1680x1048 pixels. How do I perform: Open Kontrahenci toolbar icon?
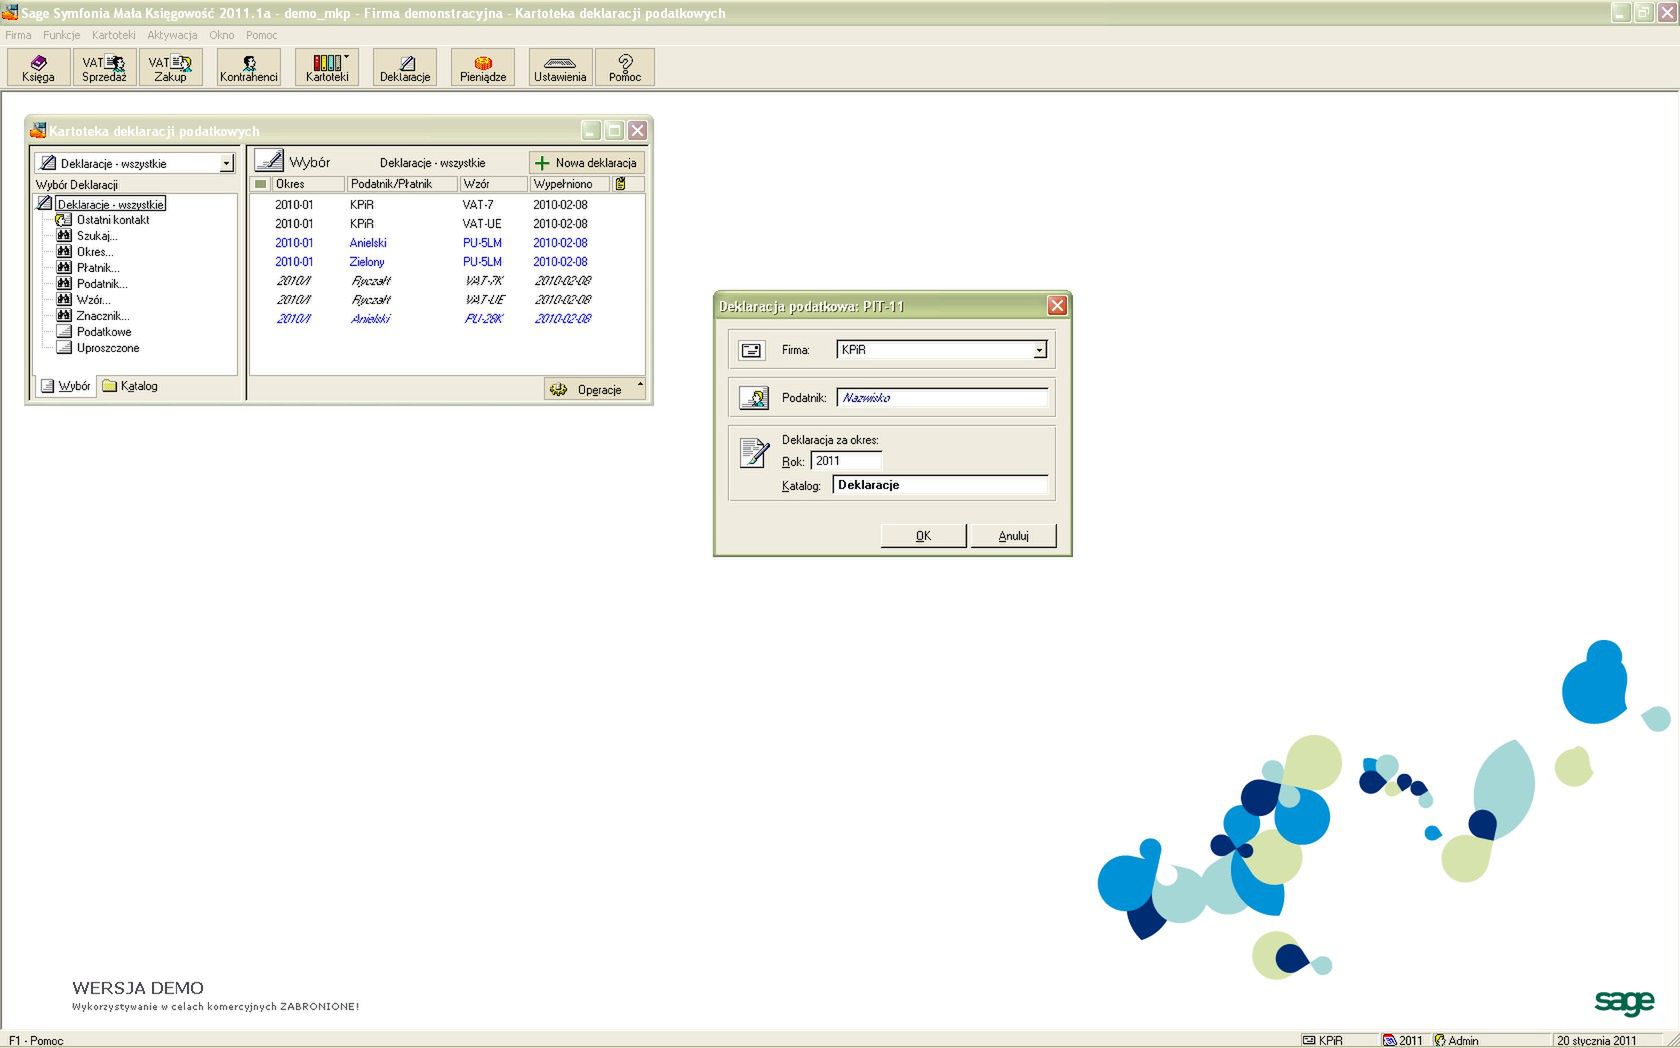249,67
